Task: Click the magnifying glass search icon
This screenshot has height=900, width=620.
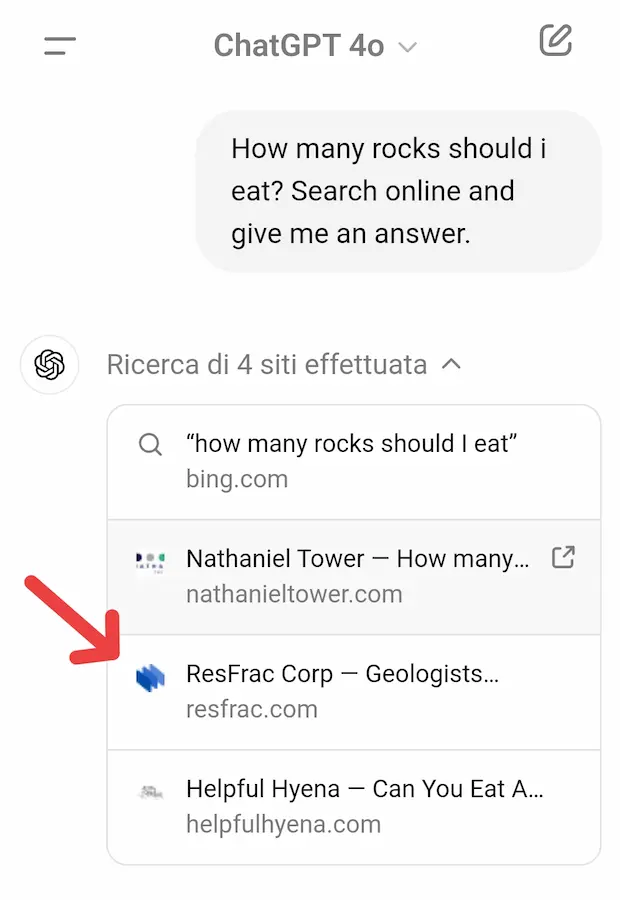Action: (x=150, y=443)
